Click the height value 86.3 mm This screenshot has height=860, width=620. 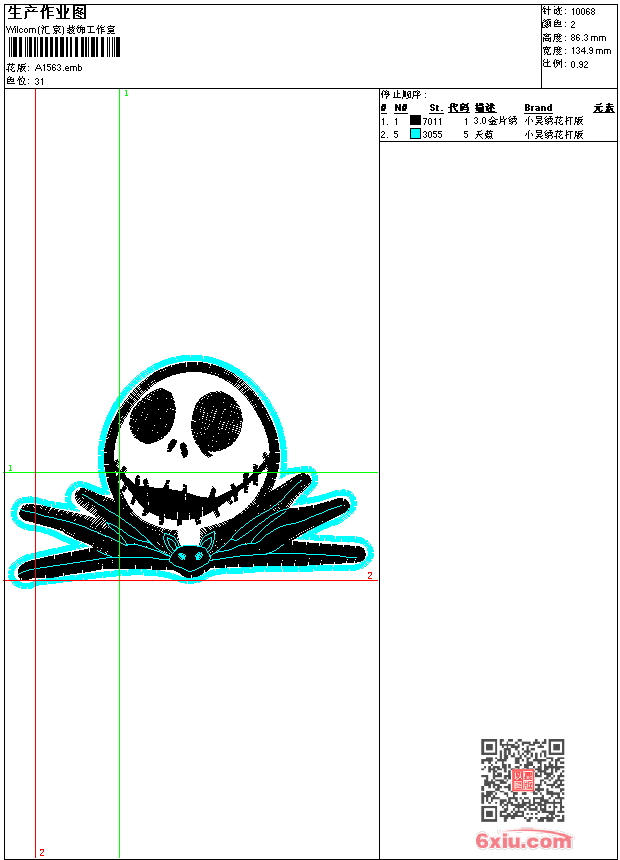coord(588,38)
